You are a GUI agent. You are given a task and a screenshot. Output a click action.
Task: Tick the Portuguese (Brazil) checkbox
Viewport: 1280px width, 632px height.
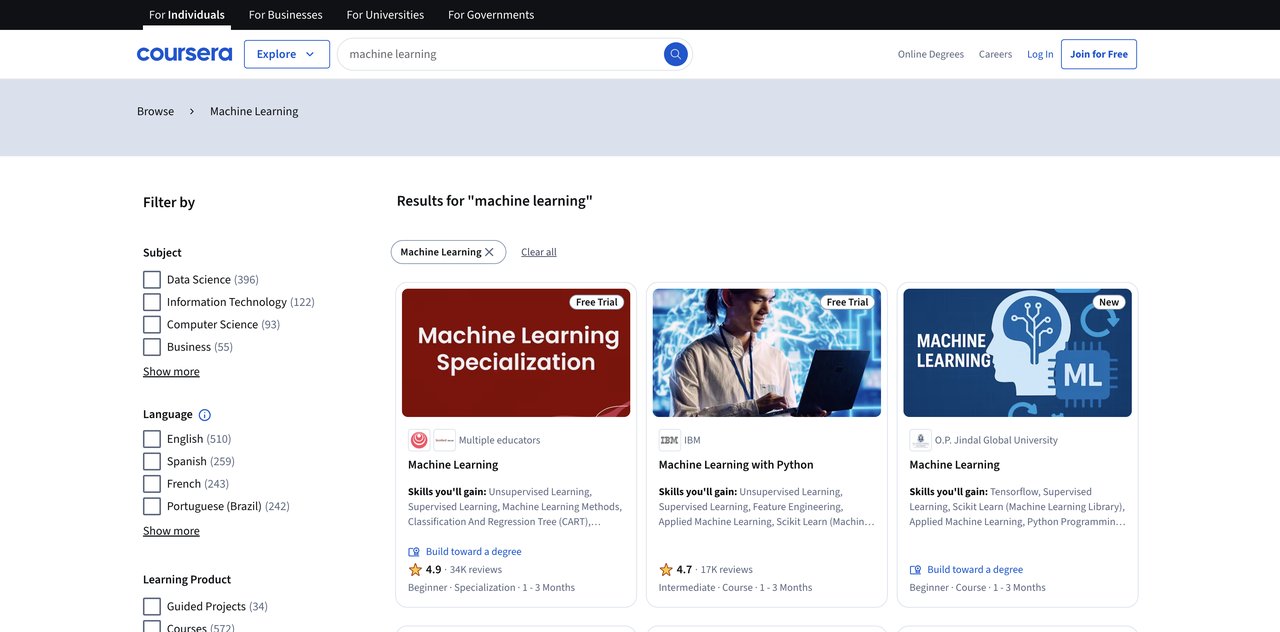pyautogui.click(x=152, y=507)
